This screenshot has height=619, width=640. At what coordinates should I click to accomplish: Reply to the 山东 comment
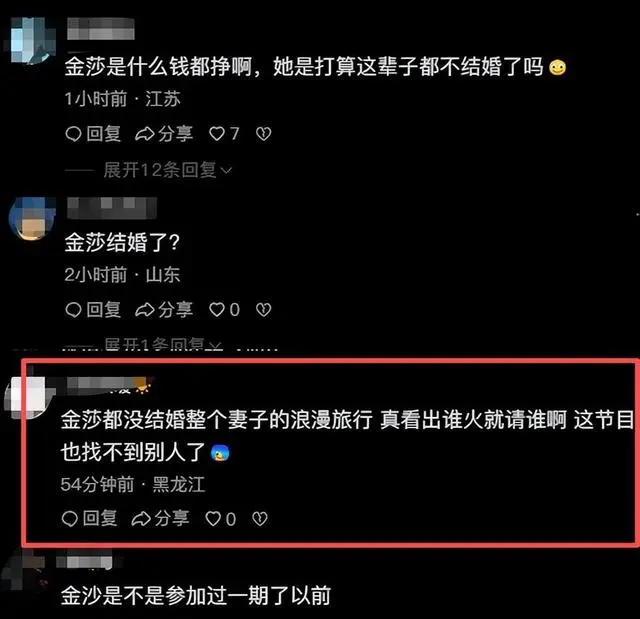pos(93,310)
